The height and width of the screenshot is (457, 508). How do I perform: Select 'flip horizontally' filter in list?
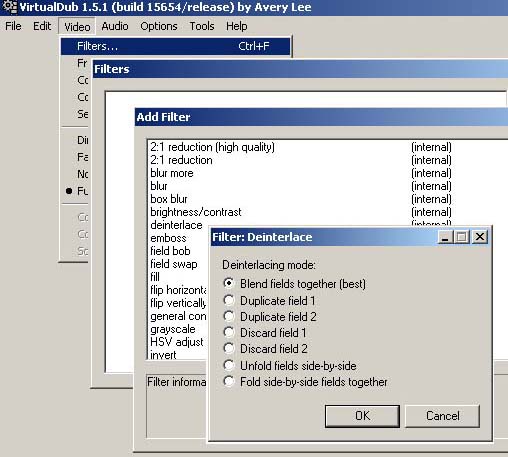pyautogui.click(x=178, y=290)
